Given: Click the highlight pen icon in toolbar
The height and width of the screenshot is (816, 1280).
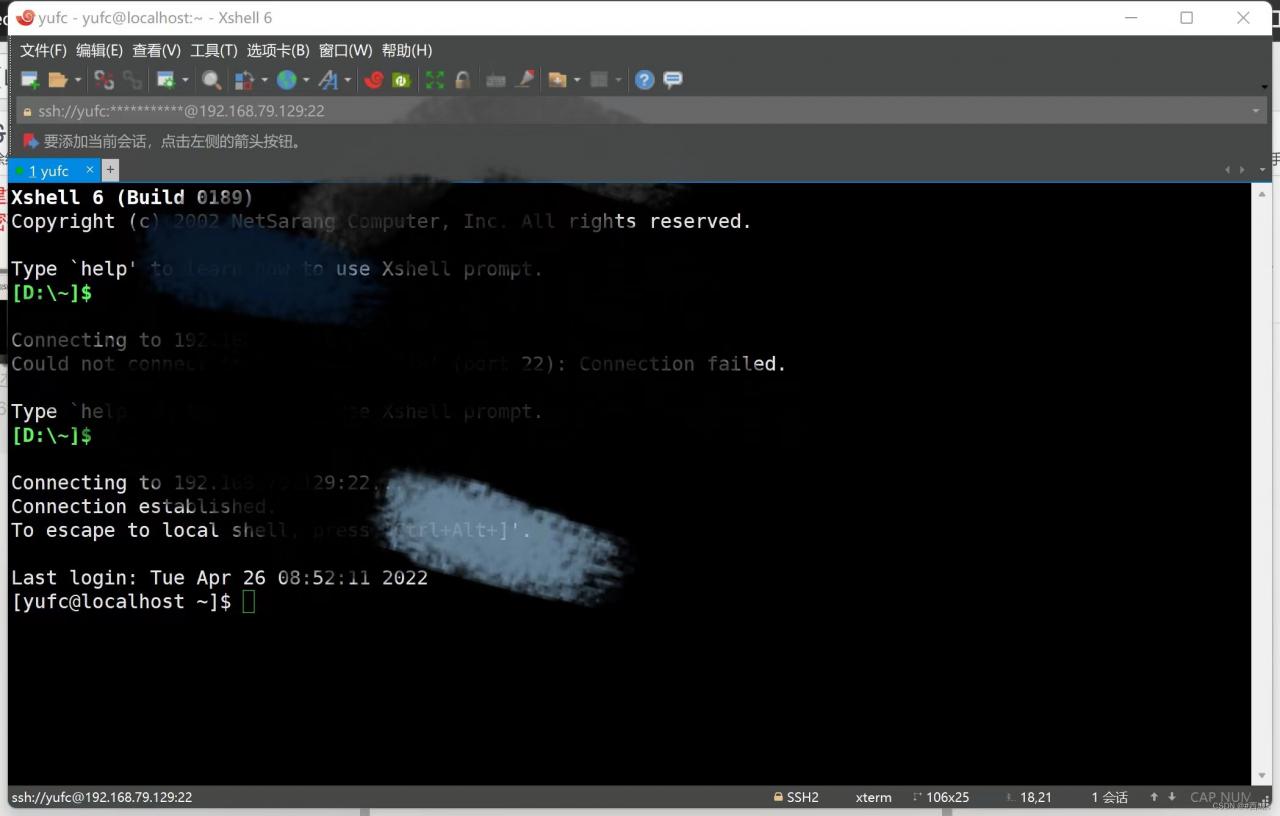Looking at the screenshot, I should [524, 80].
